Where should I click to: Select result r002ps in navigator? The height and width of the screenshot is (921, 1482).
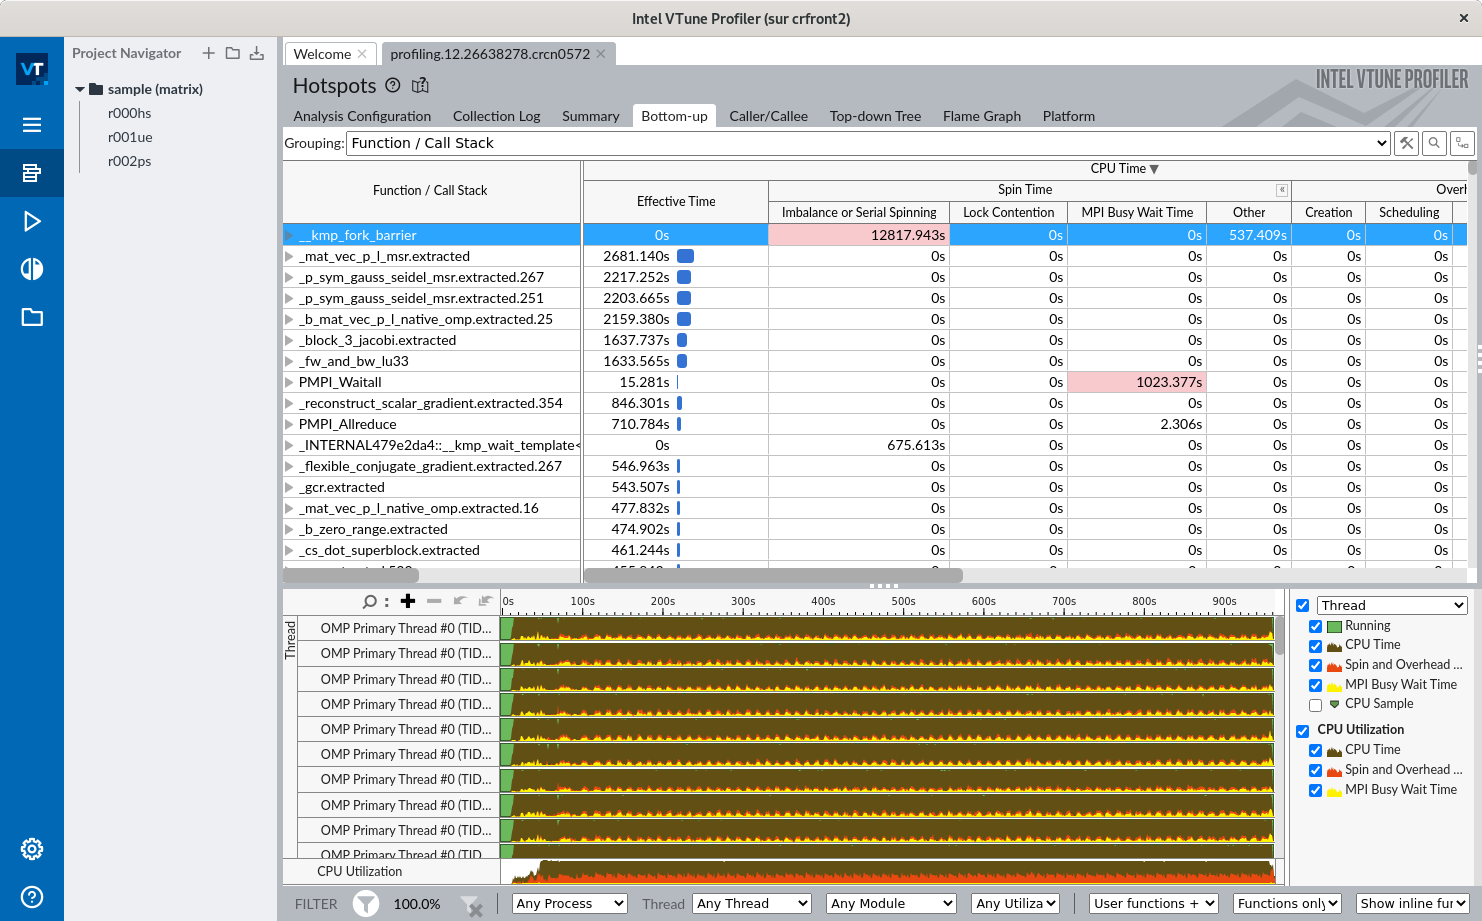click(130, 161)
